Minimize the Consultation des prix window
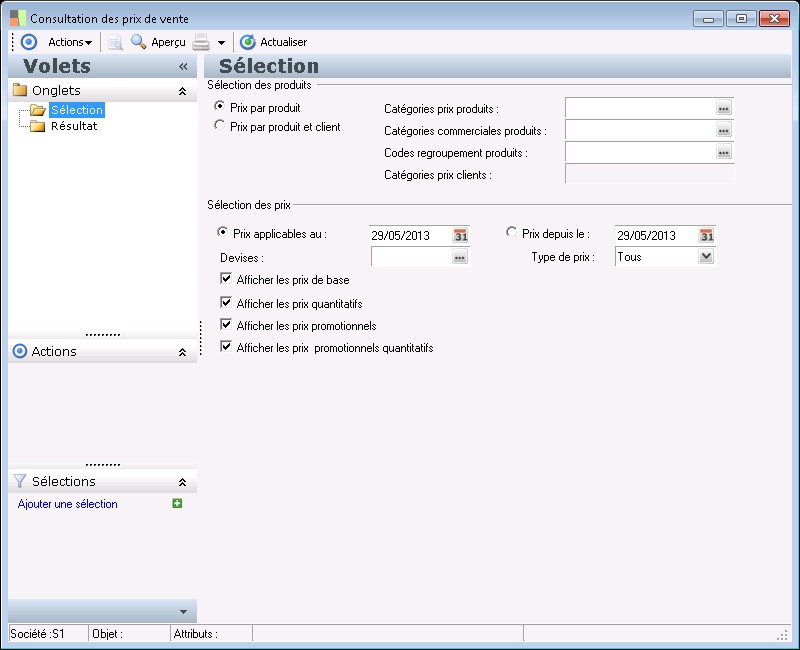 [708, 19]
